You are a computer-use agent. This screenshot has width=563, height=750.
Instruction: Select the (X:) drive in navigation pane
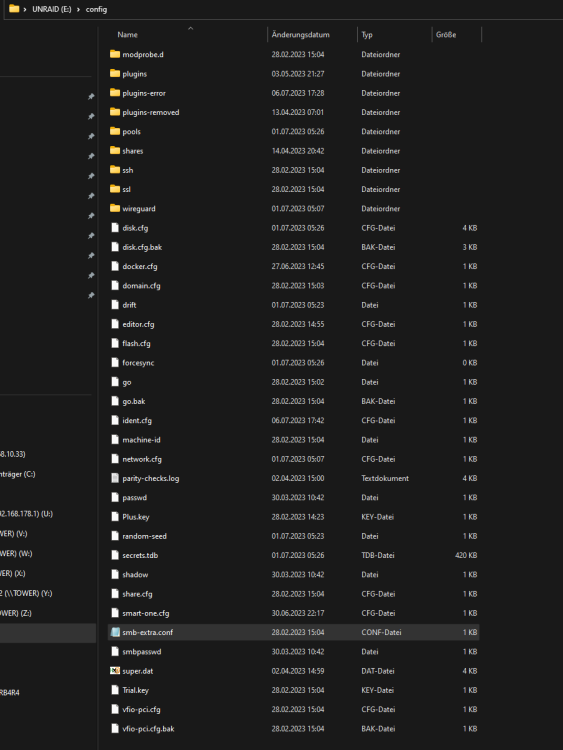coord(13,573)
